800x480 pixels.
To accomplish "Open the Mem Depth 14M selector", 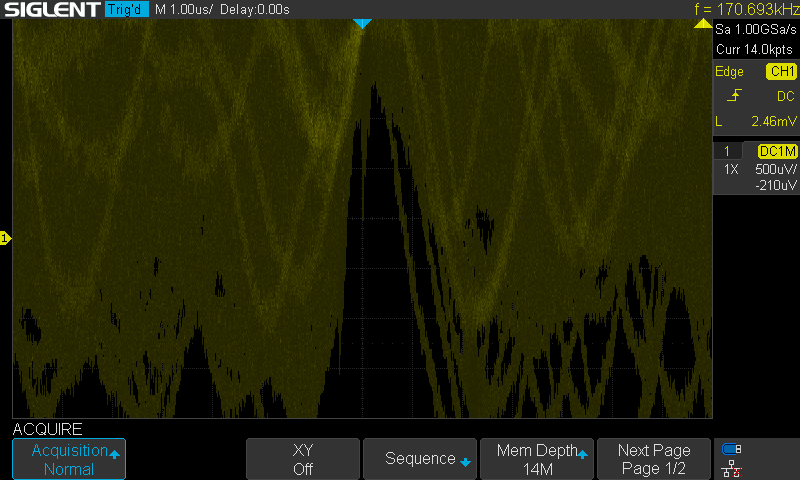I will (537, 459).
